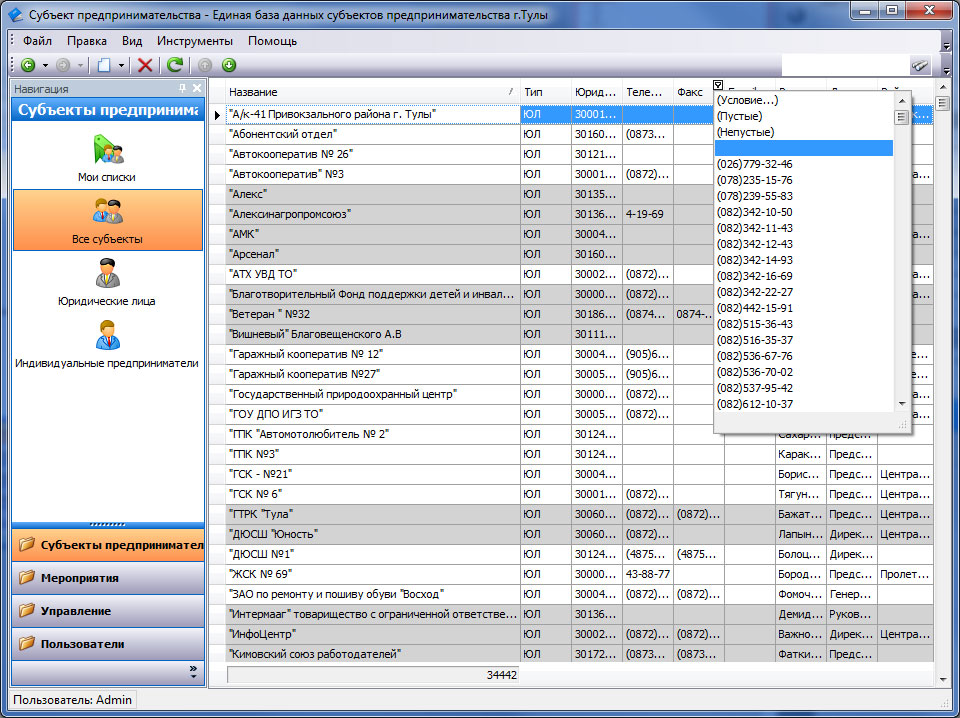Click the column filter dropdown button in header
This screenshot has width=960, height=718.
coord(719,85)
